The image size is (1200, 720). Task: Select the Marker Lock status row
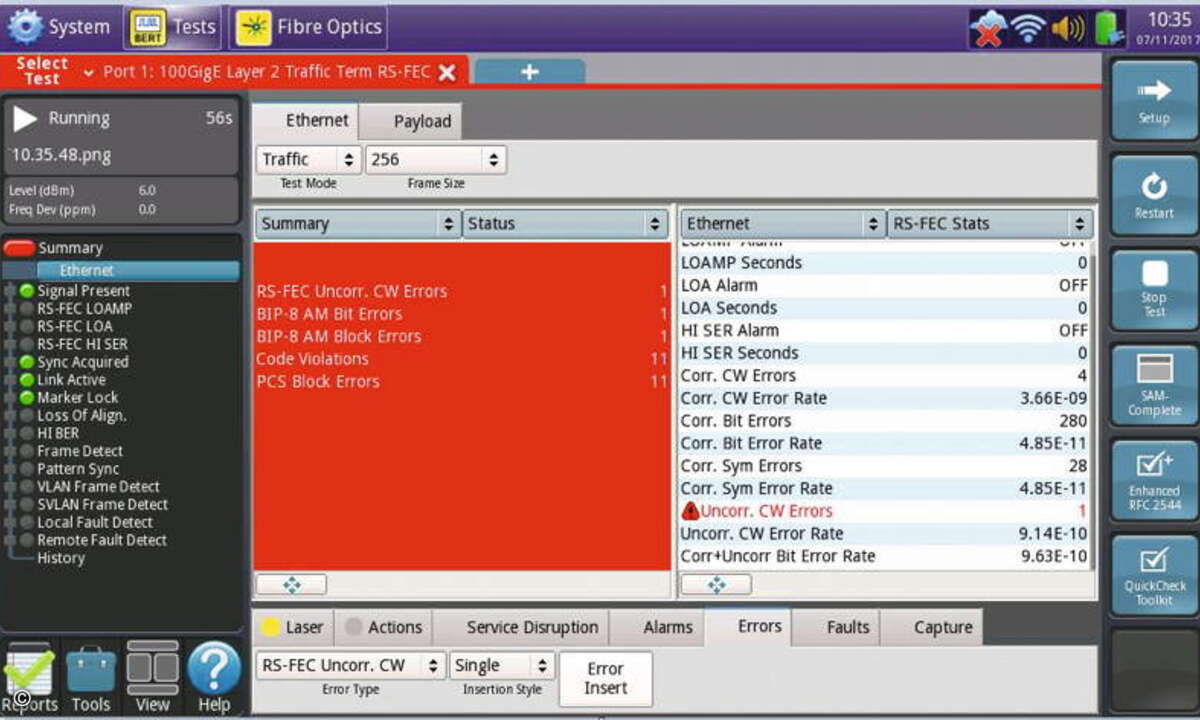pyautogui.click(x=77, y=398)
